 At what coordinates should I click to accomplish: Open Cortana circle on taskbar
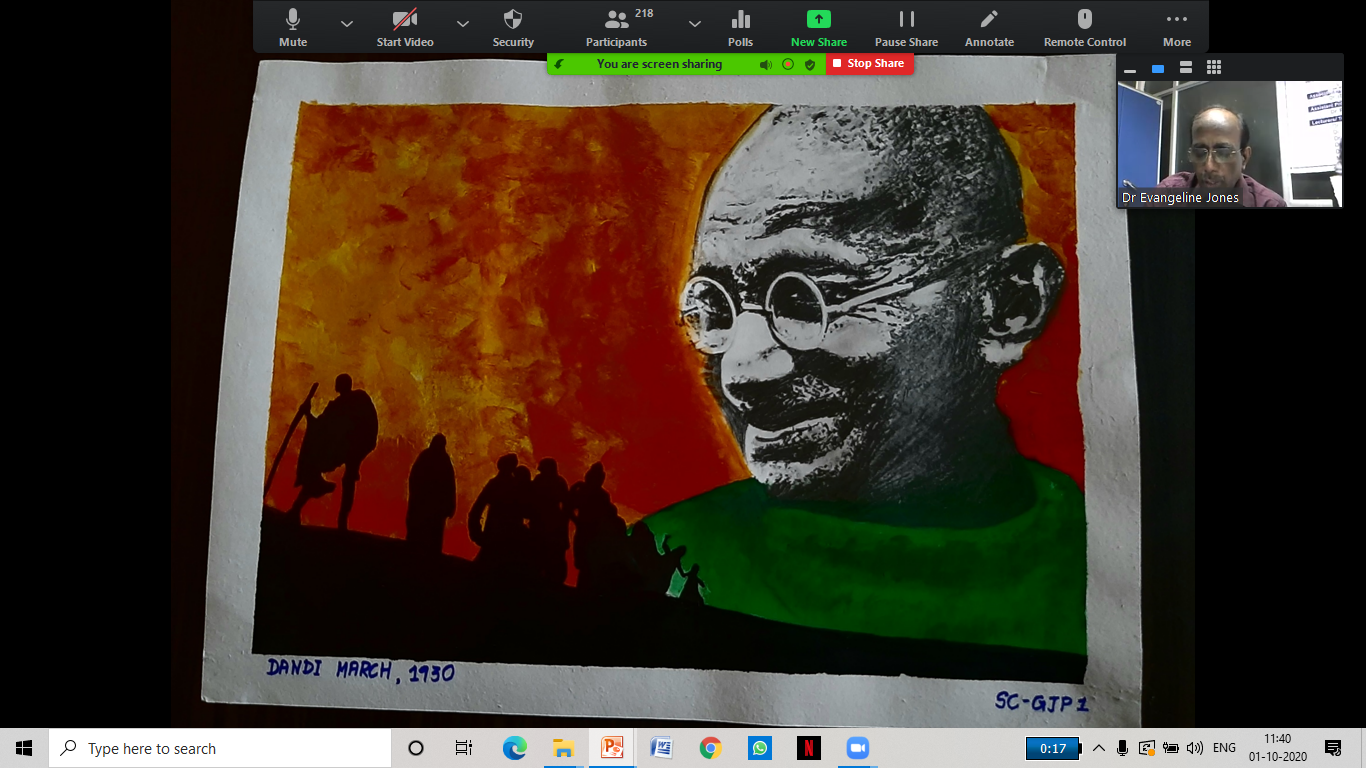click(416, 748)
